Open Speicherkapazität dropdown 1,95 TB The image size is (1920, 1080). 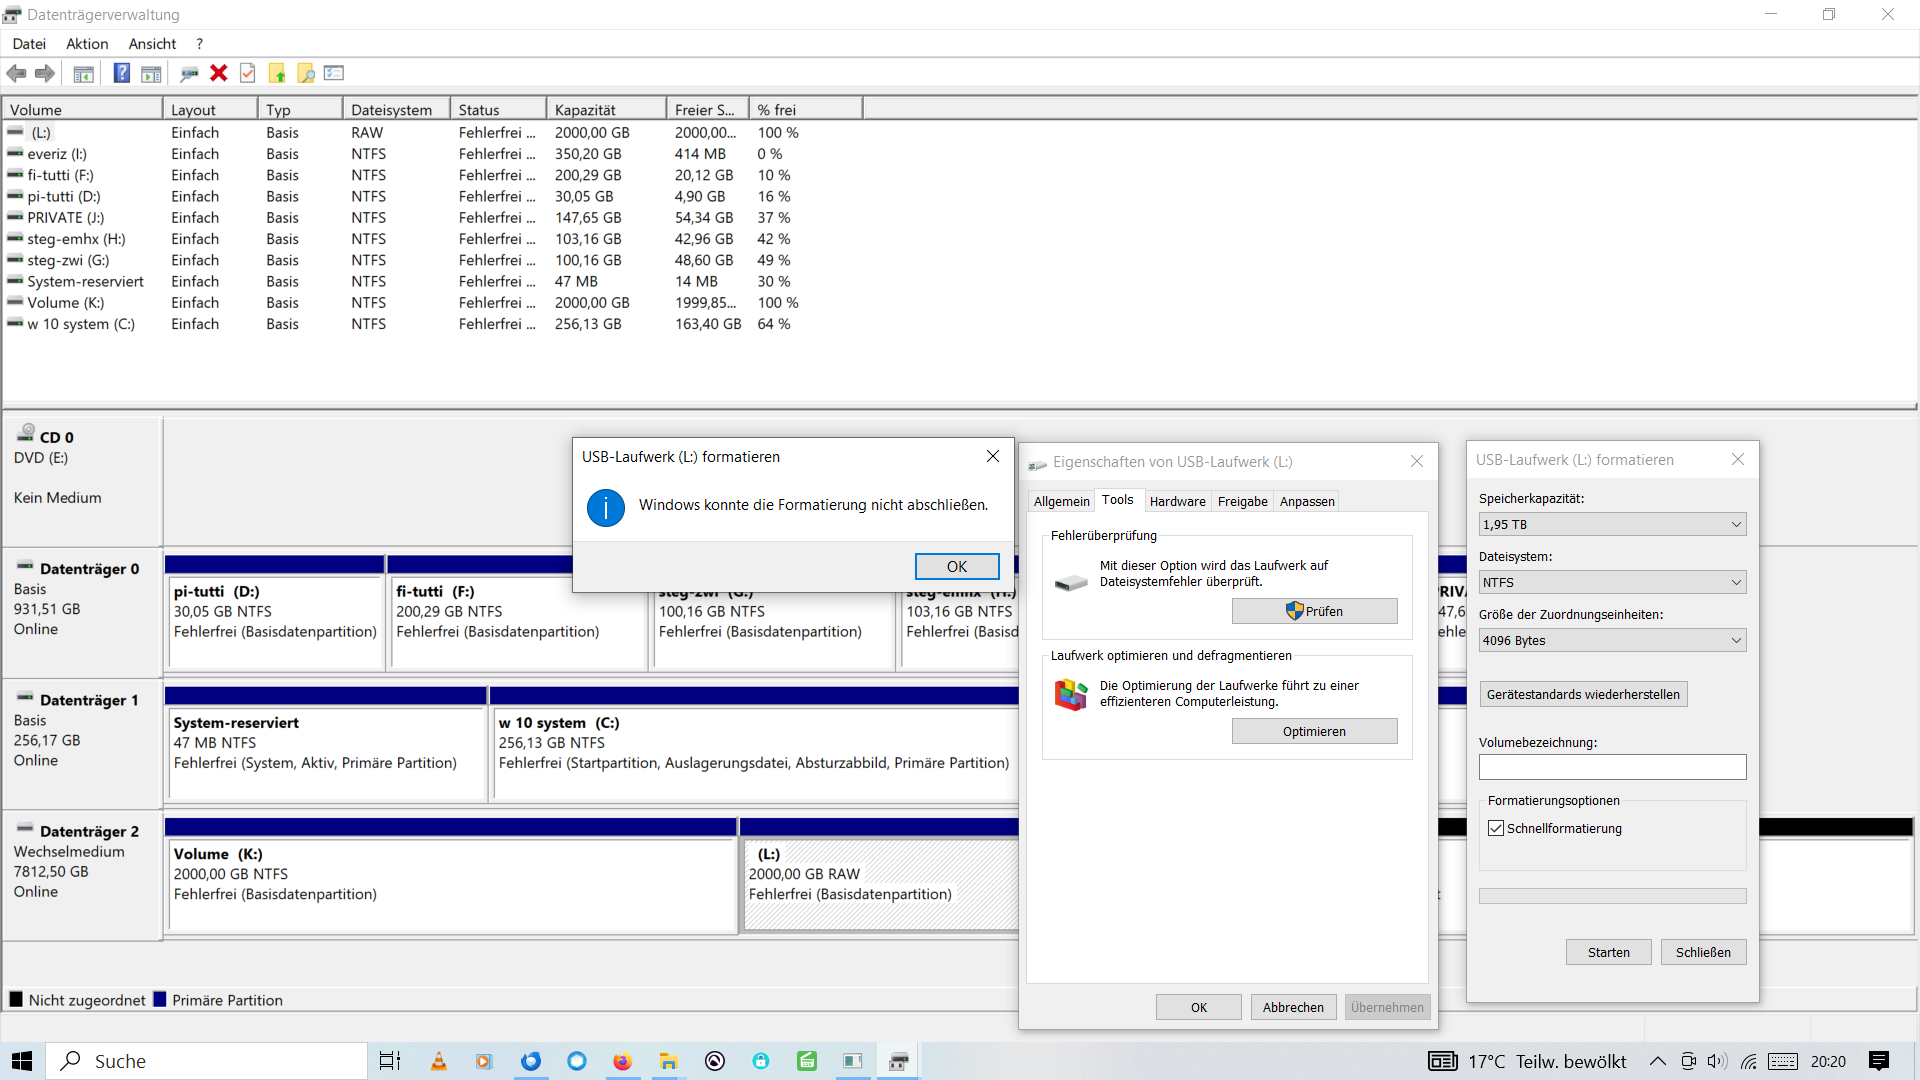pyautogui.click(x=1612, y=524)
